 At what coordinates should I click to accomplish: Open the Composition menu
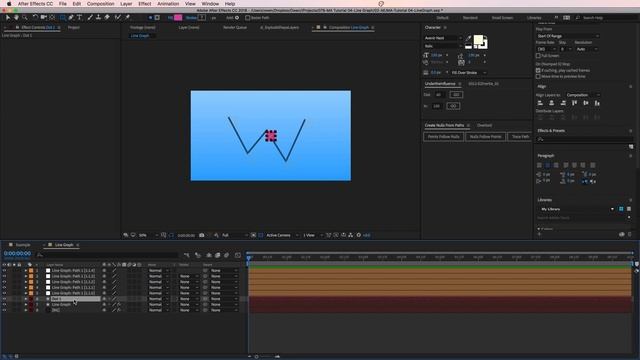[100, 4]
